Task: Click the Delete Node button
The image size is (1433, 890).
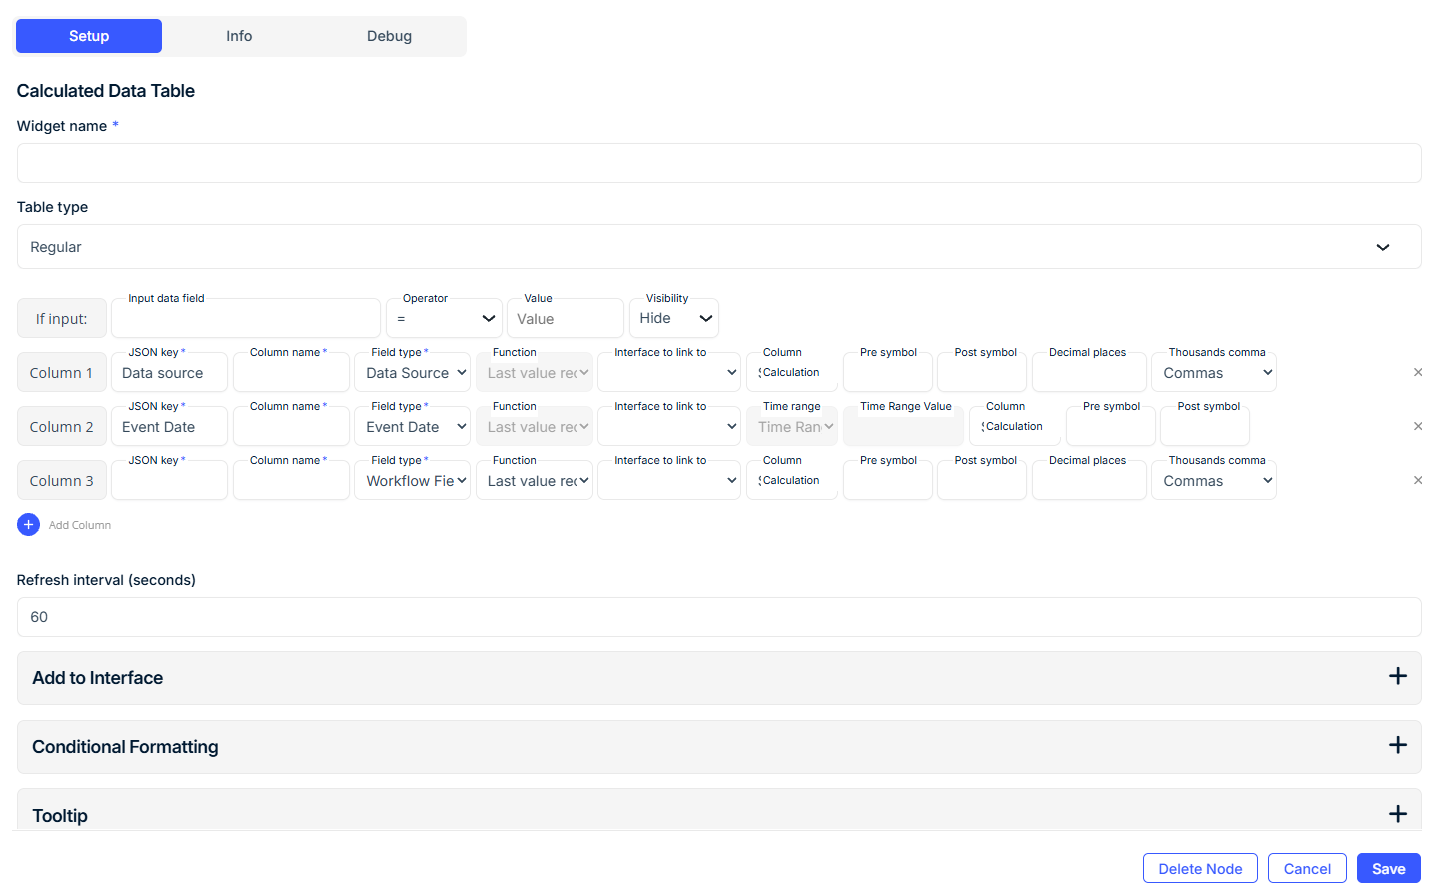Action: tap(1200, 868)
